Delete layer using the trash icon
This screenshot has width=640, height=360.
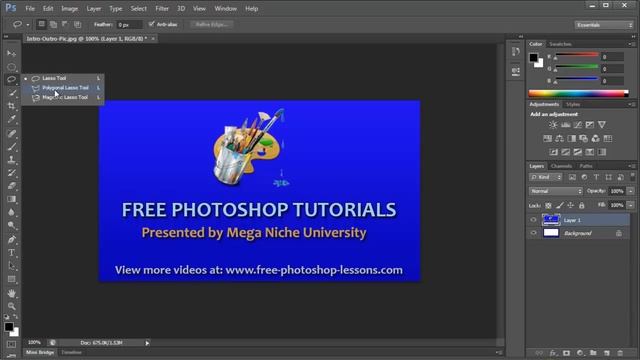[620, 353]
